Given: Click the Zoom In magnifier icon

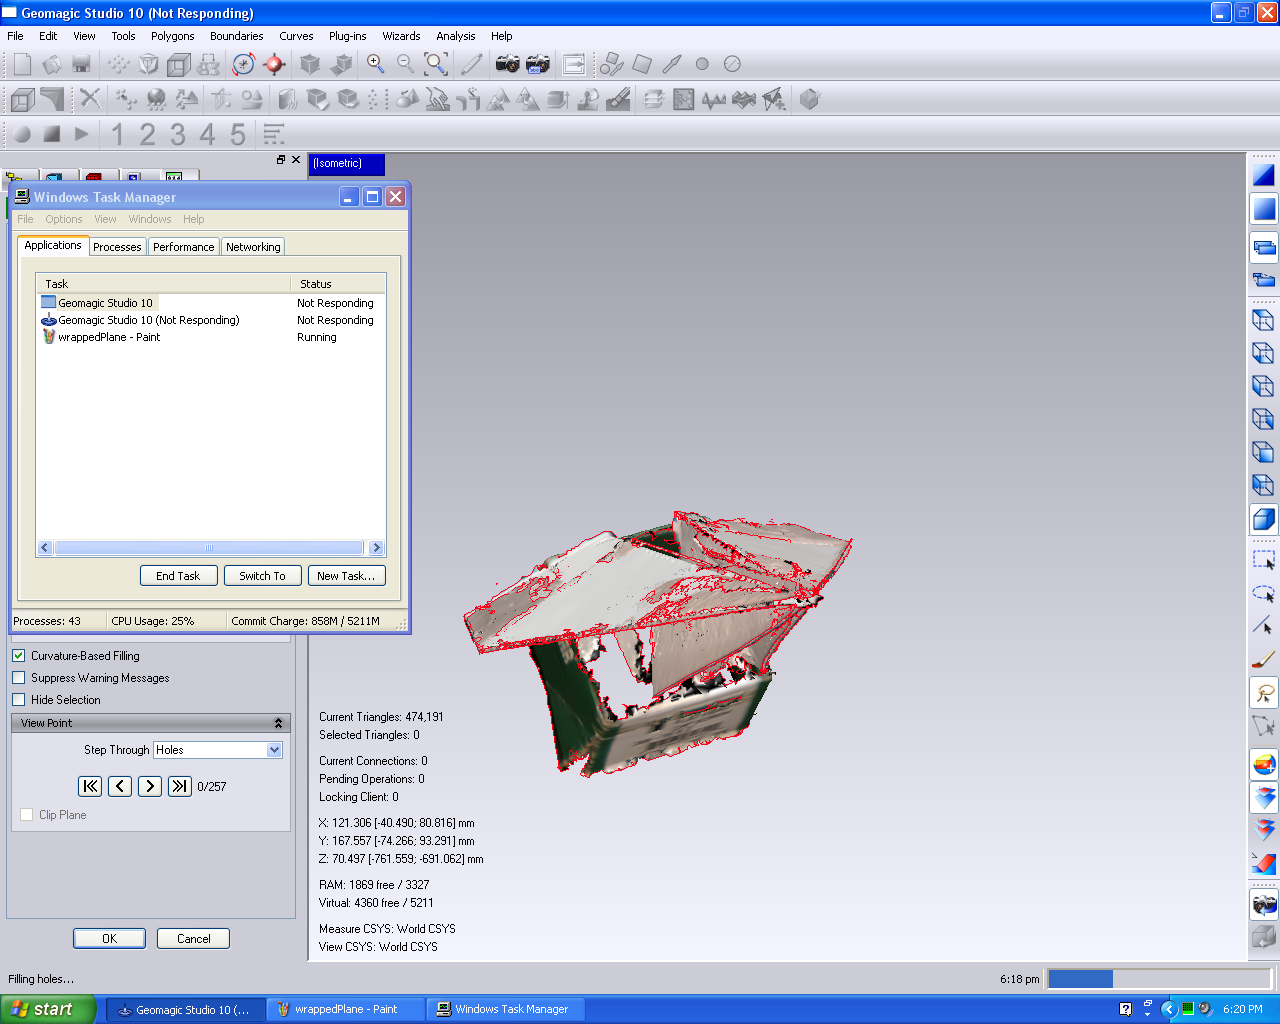Looking at the screenshot, I should coord(376,64).
